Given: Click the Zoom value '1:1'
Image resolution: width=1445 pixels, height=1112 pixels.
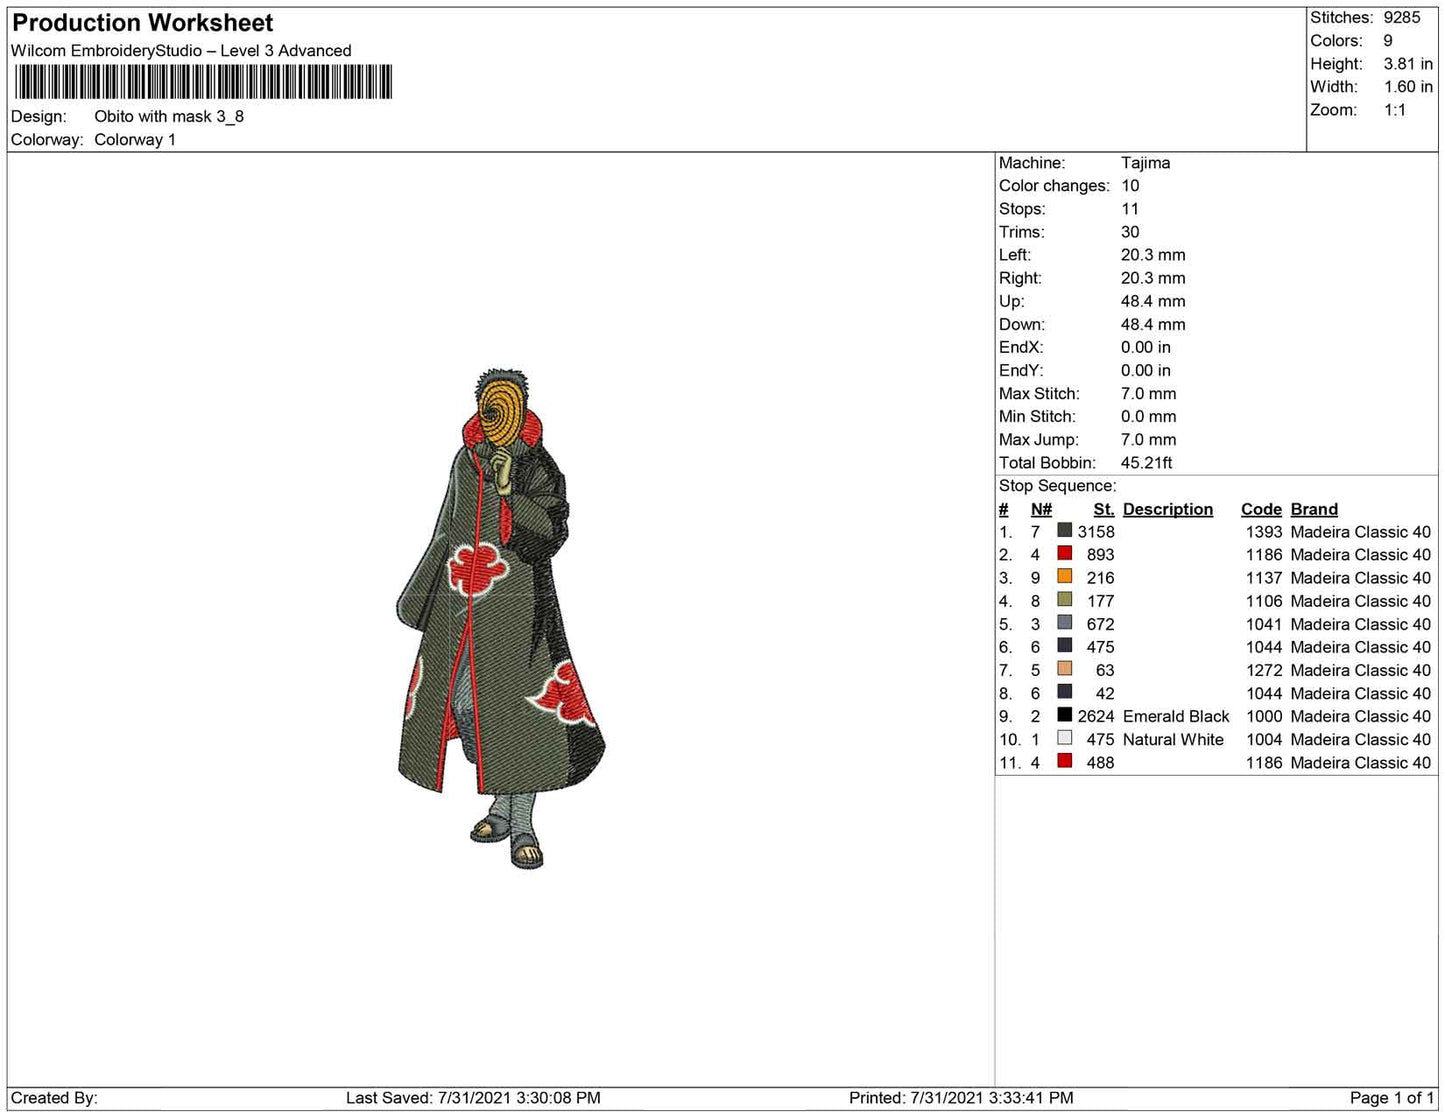Looking at the screenshot, I should pyautogui.click(x=1395, y=110).
